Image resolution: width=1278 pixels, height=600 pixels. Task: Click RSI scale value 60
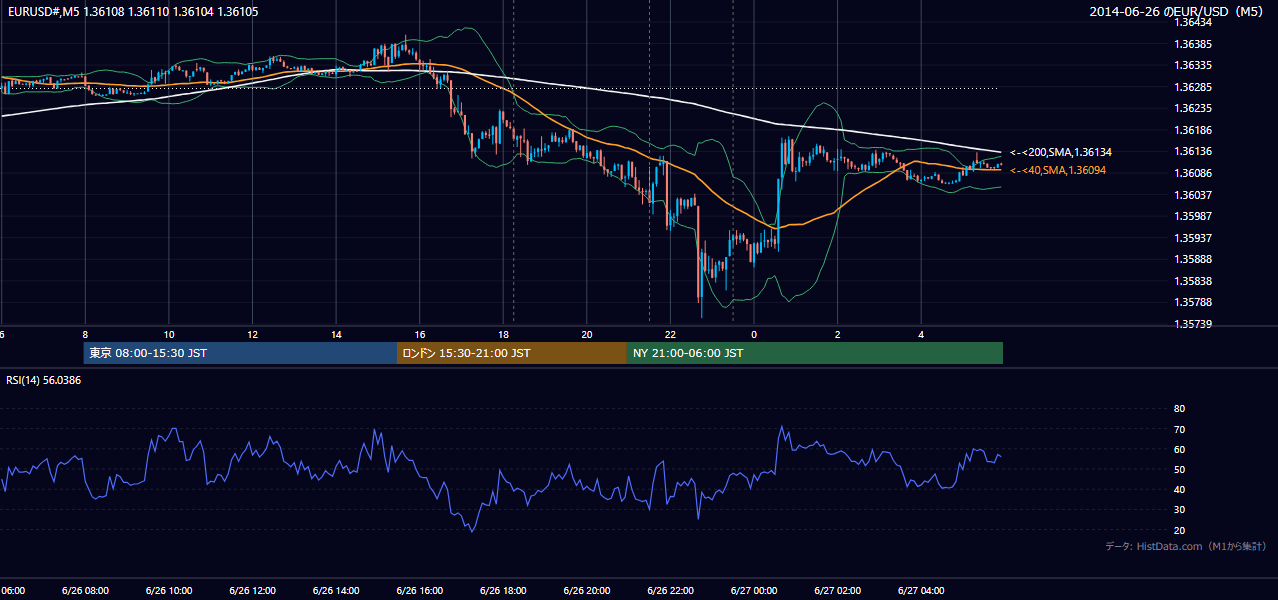point(1179,449)
